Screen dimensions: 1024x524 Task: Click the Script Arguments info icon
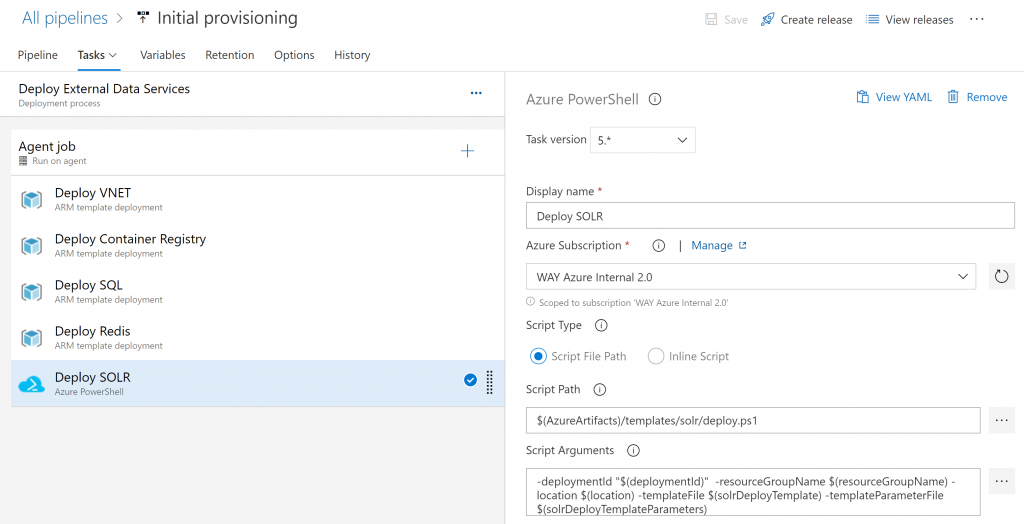(x=633, y=450)
